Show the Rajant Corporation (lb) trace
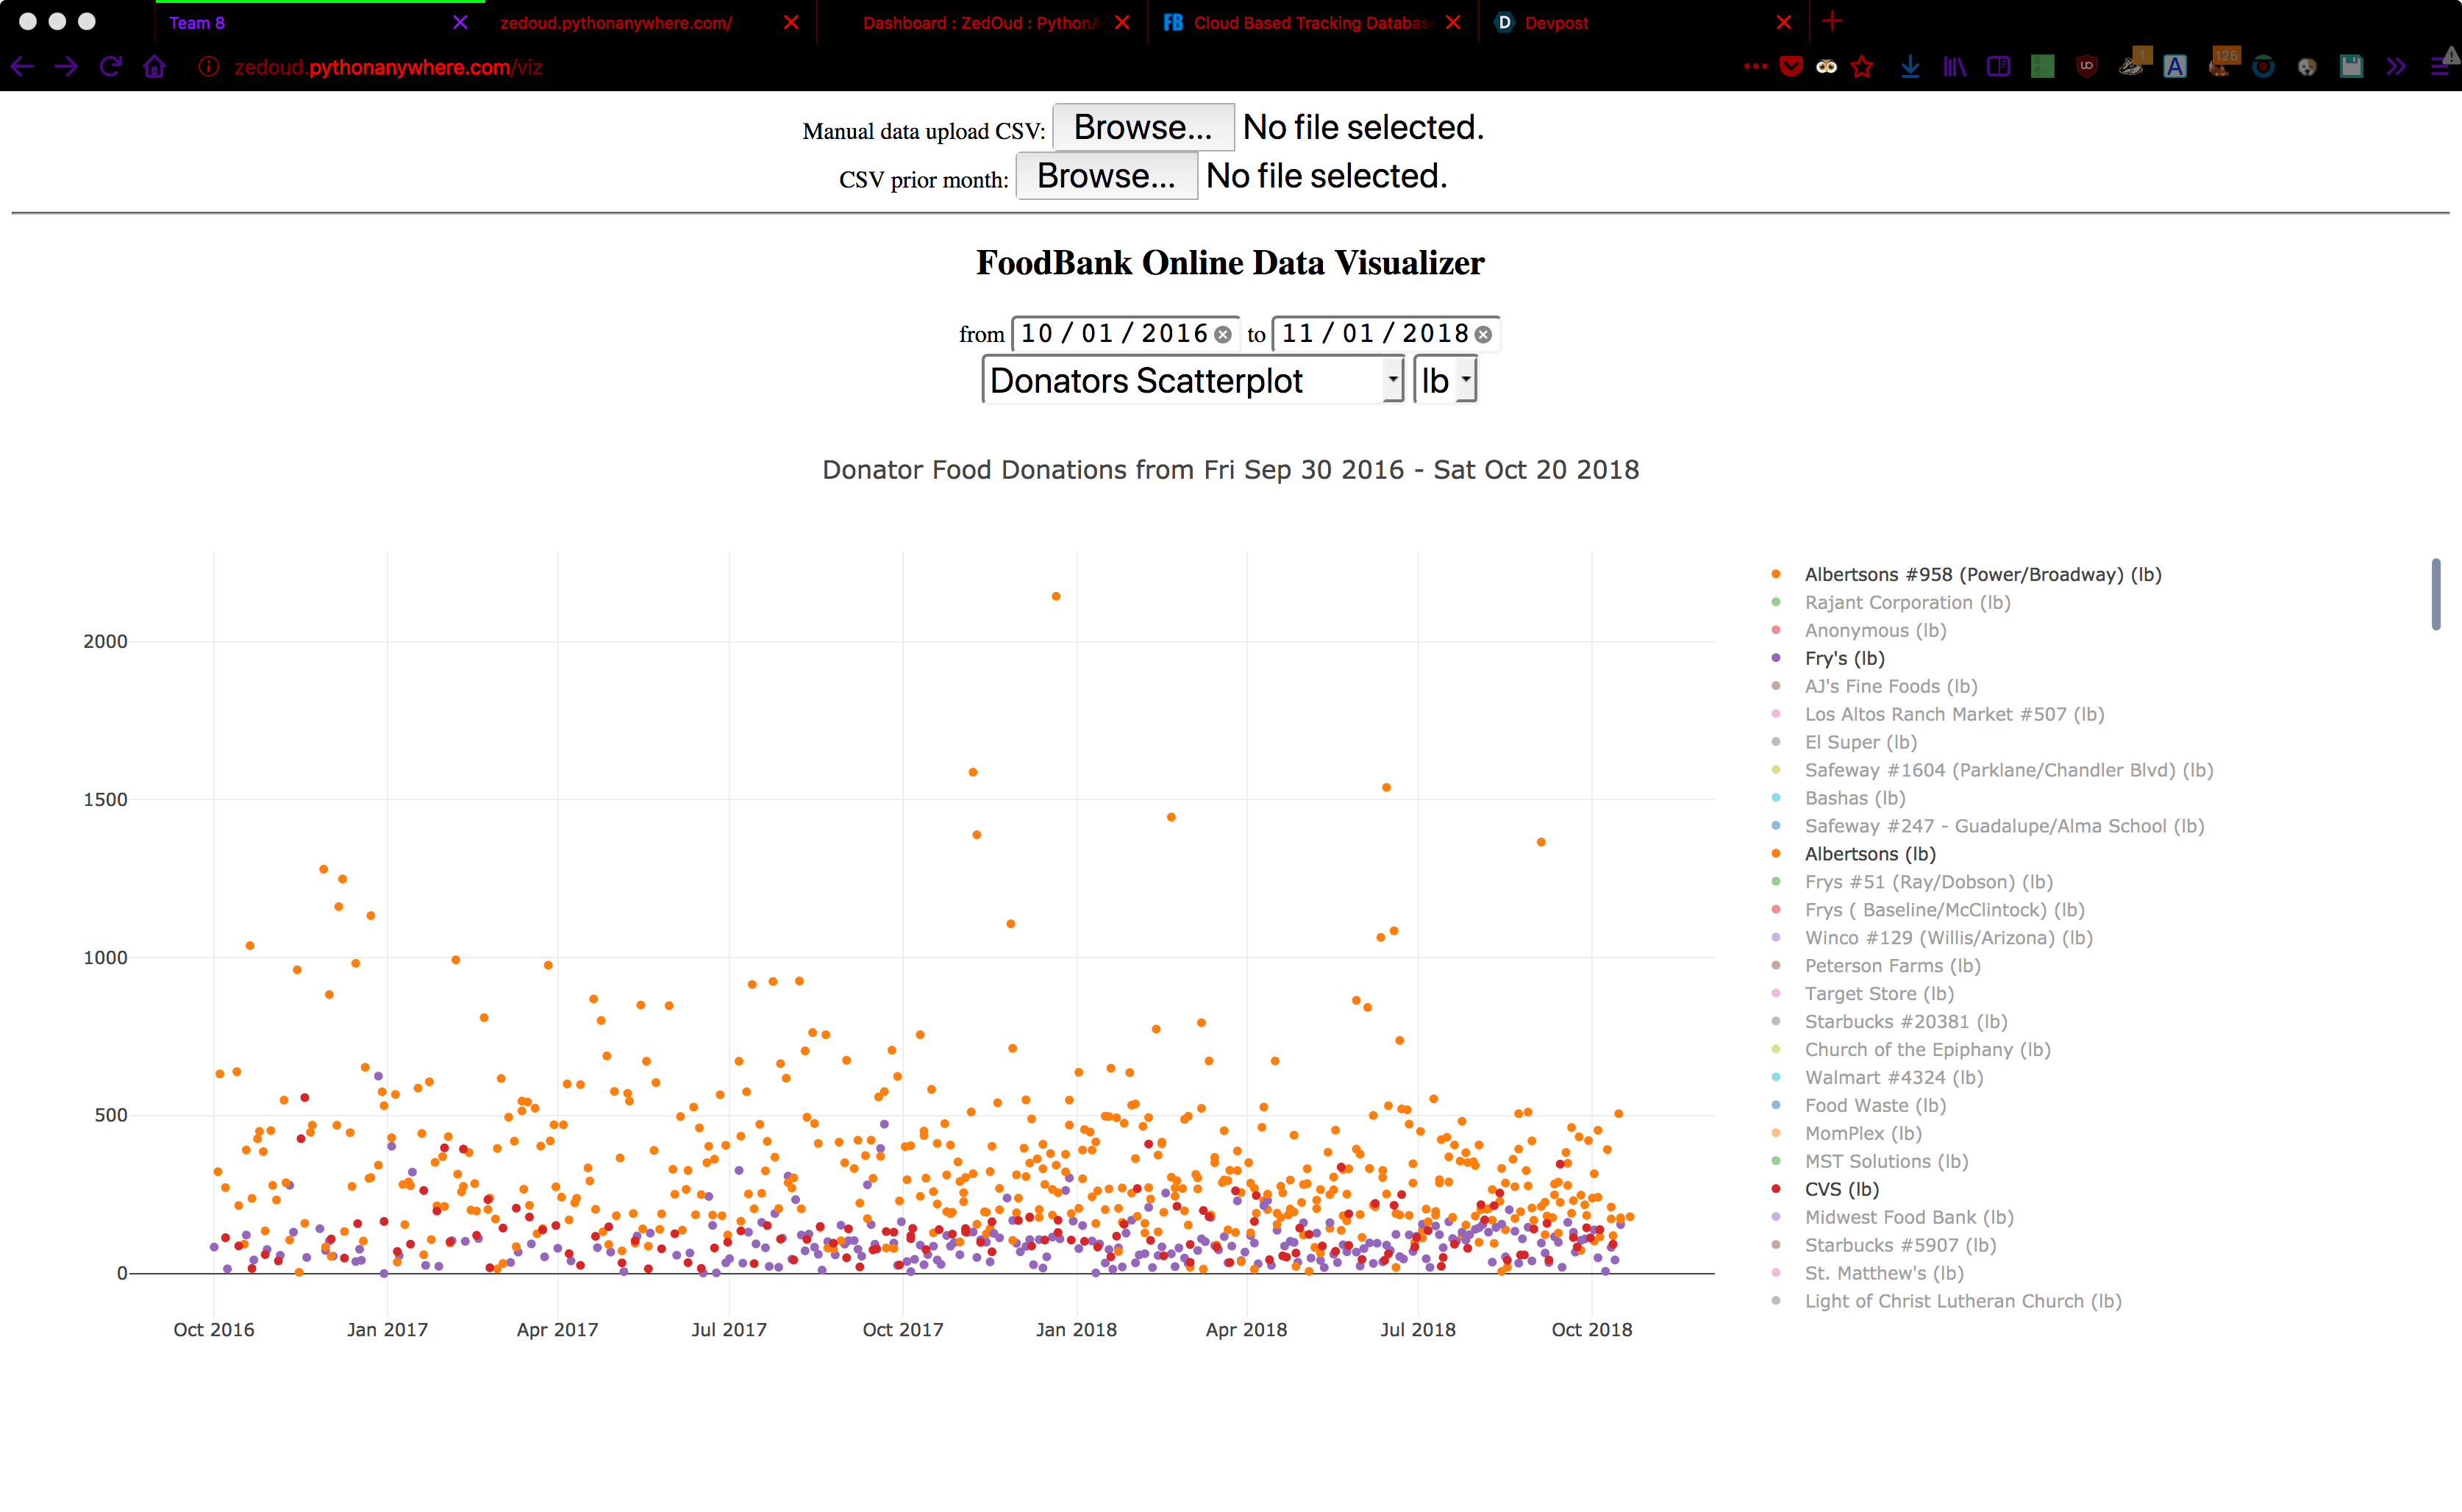2462x1512 pixels. tap(1906, 602)
